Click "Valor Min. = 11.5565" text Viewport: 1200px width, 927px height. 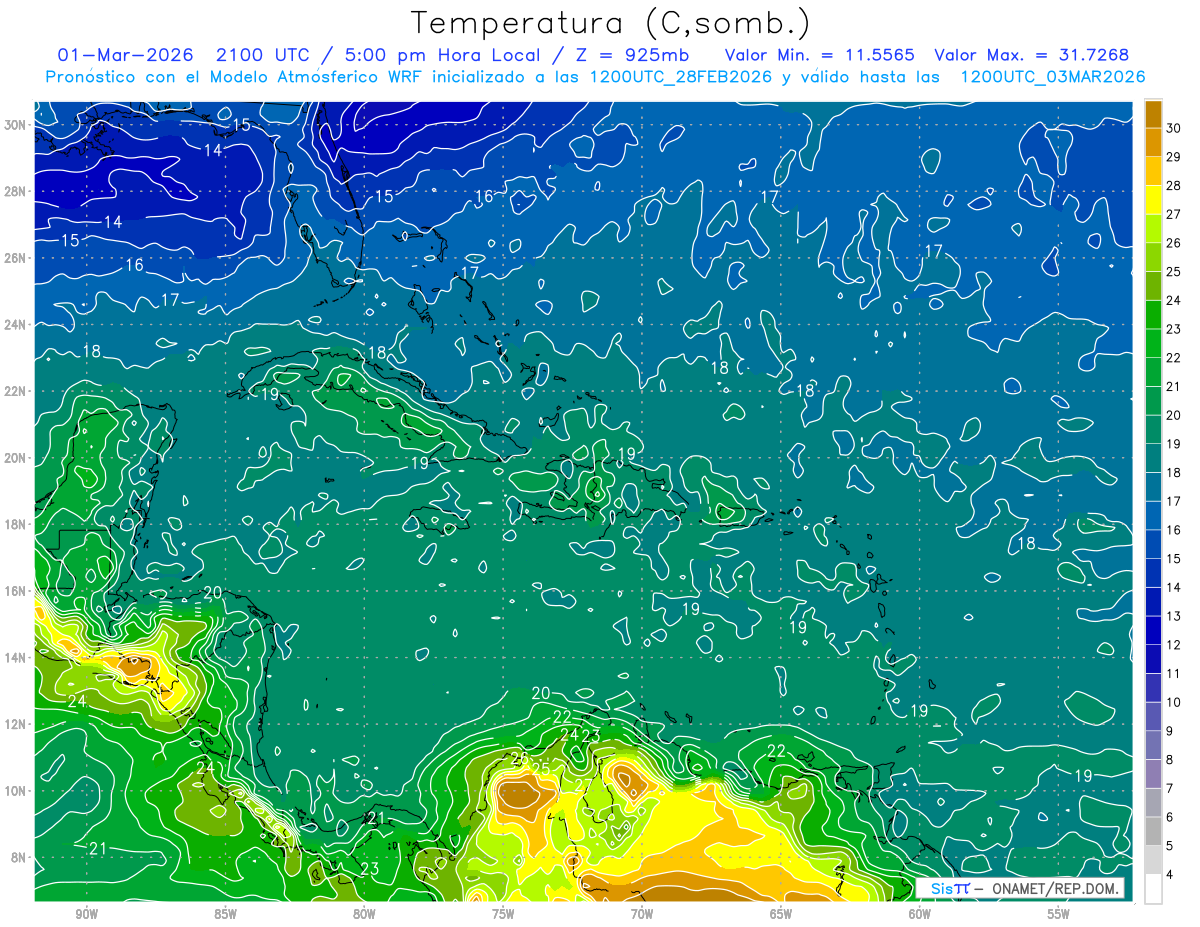[x=820, y=56]
